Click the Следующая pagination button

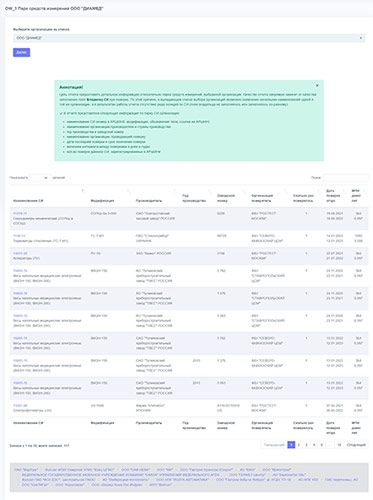(356, 445)
